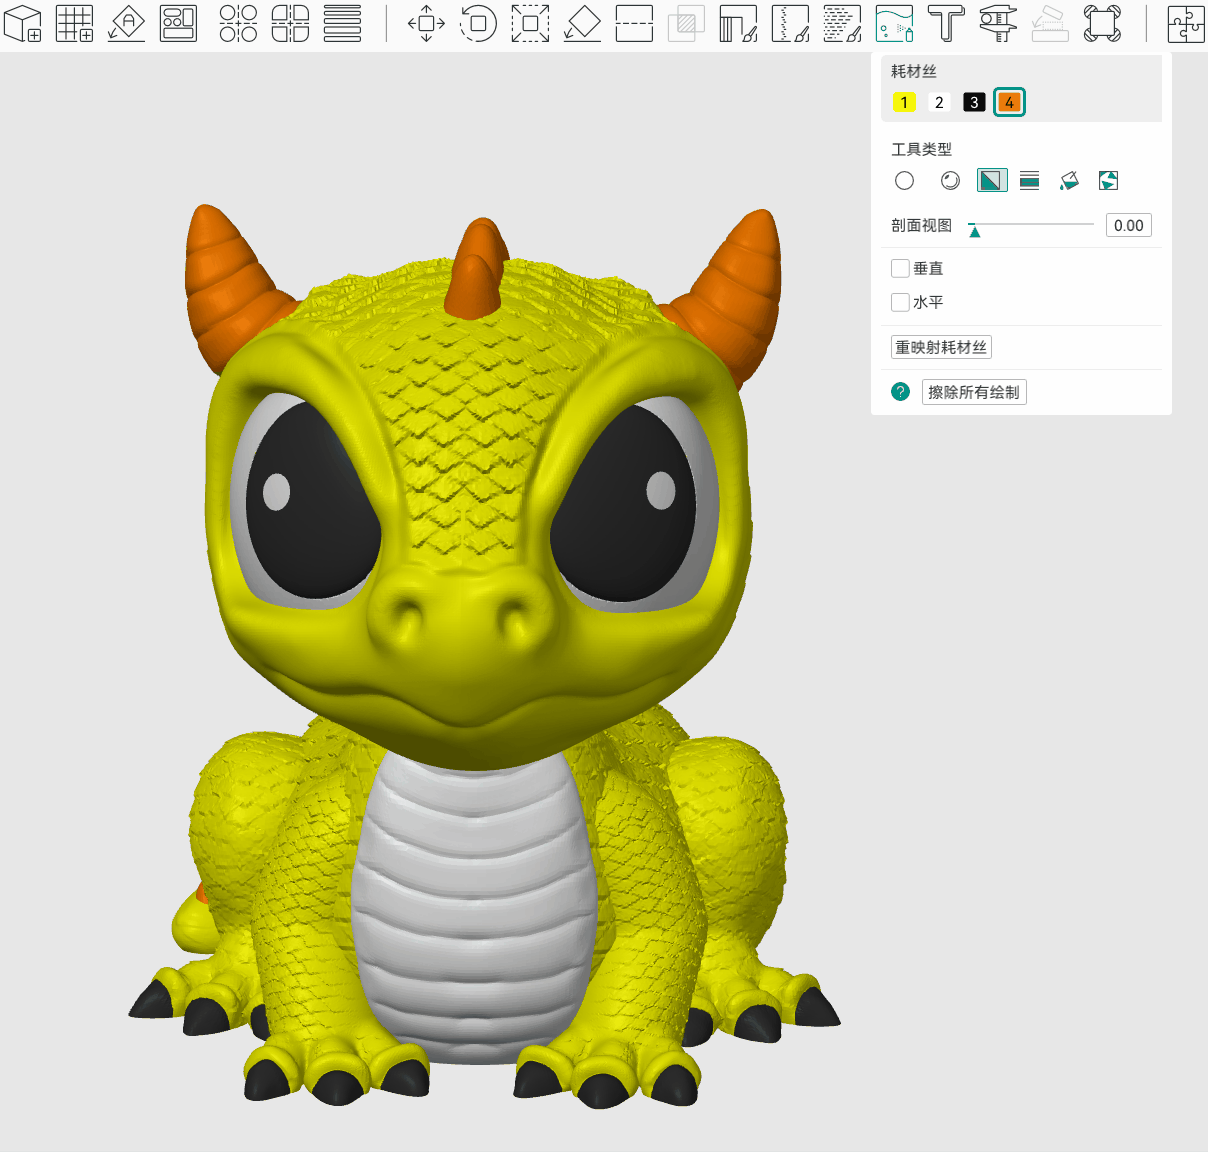Screen dimensions: 1208x1152
Task: Open the Seam painting tool
Action: (x=790, y=23)
